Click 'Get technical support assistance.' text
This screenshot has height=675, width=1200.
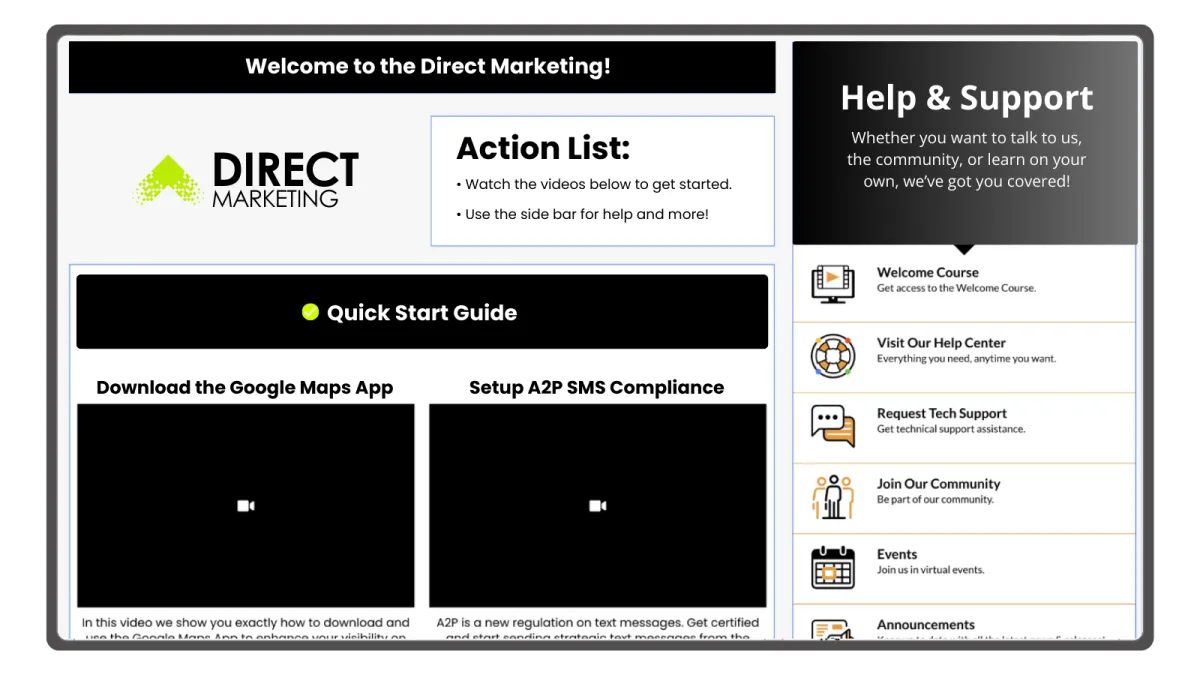coord(951,429)
